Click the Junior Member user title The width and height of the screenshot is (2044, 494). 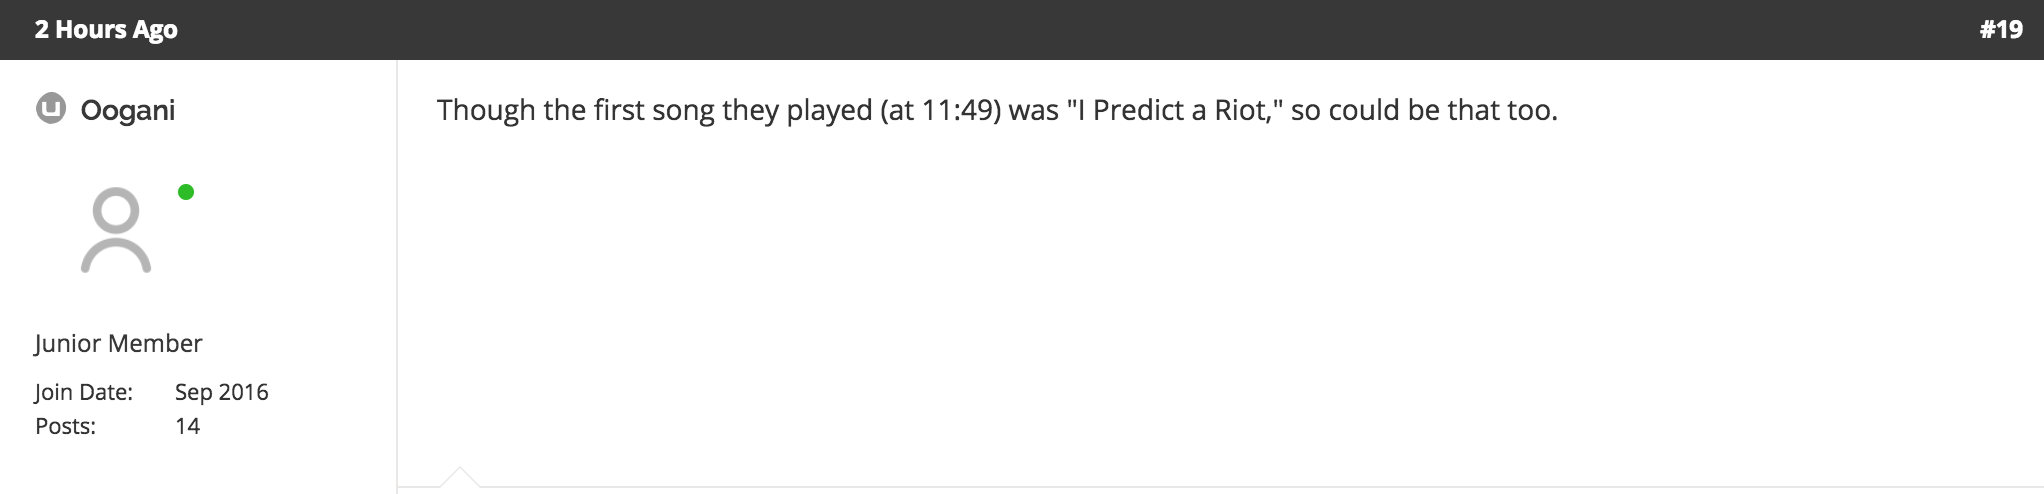point(119,343)
